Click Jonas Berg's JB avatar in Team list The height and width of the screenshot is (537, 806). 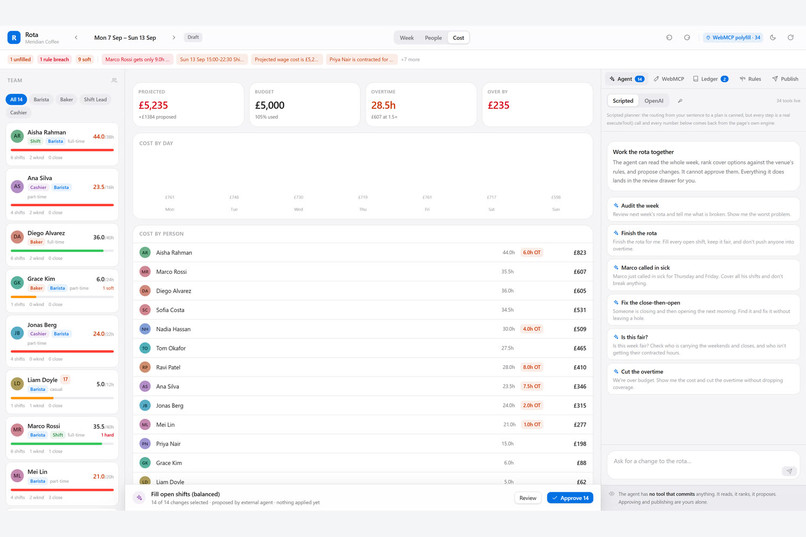pos(17,333)
